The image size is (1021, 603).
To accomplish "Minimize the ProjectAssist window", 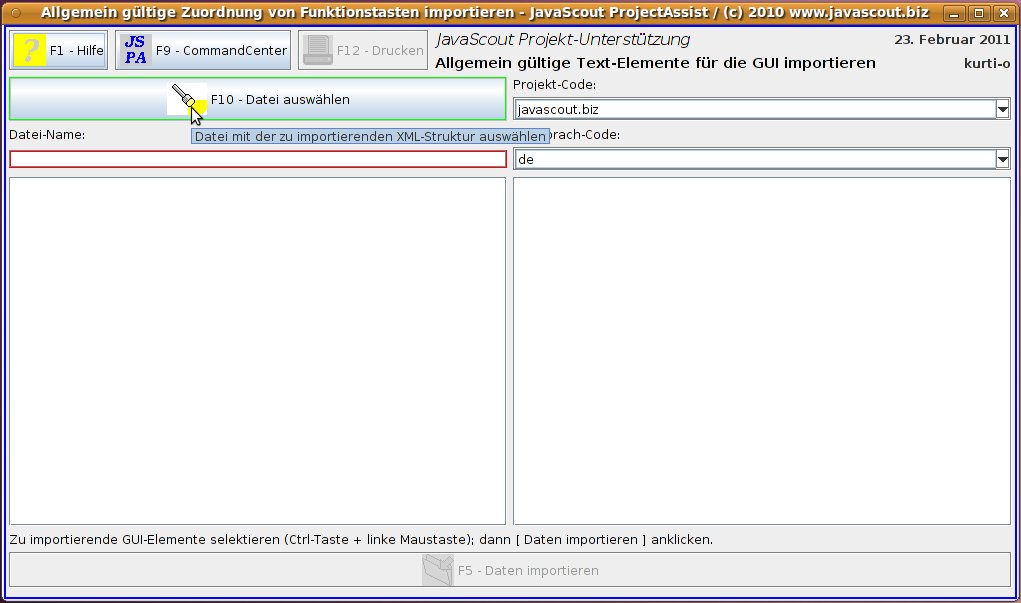I will (x=957, y=13).
